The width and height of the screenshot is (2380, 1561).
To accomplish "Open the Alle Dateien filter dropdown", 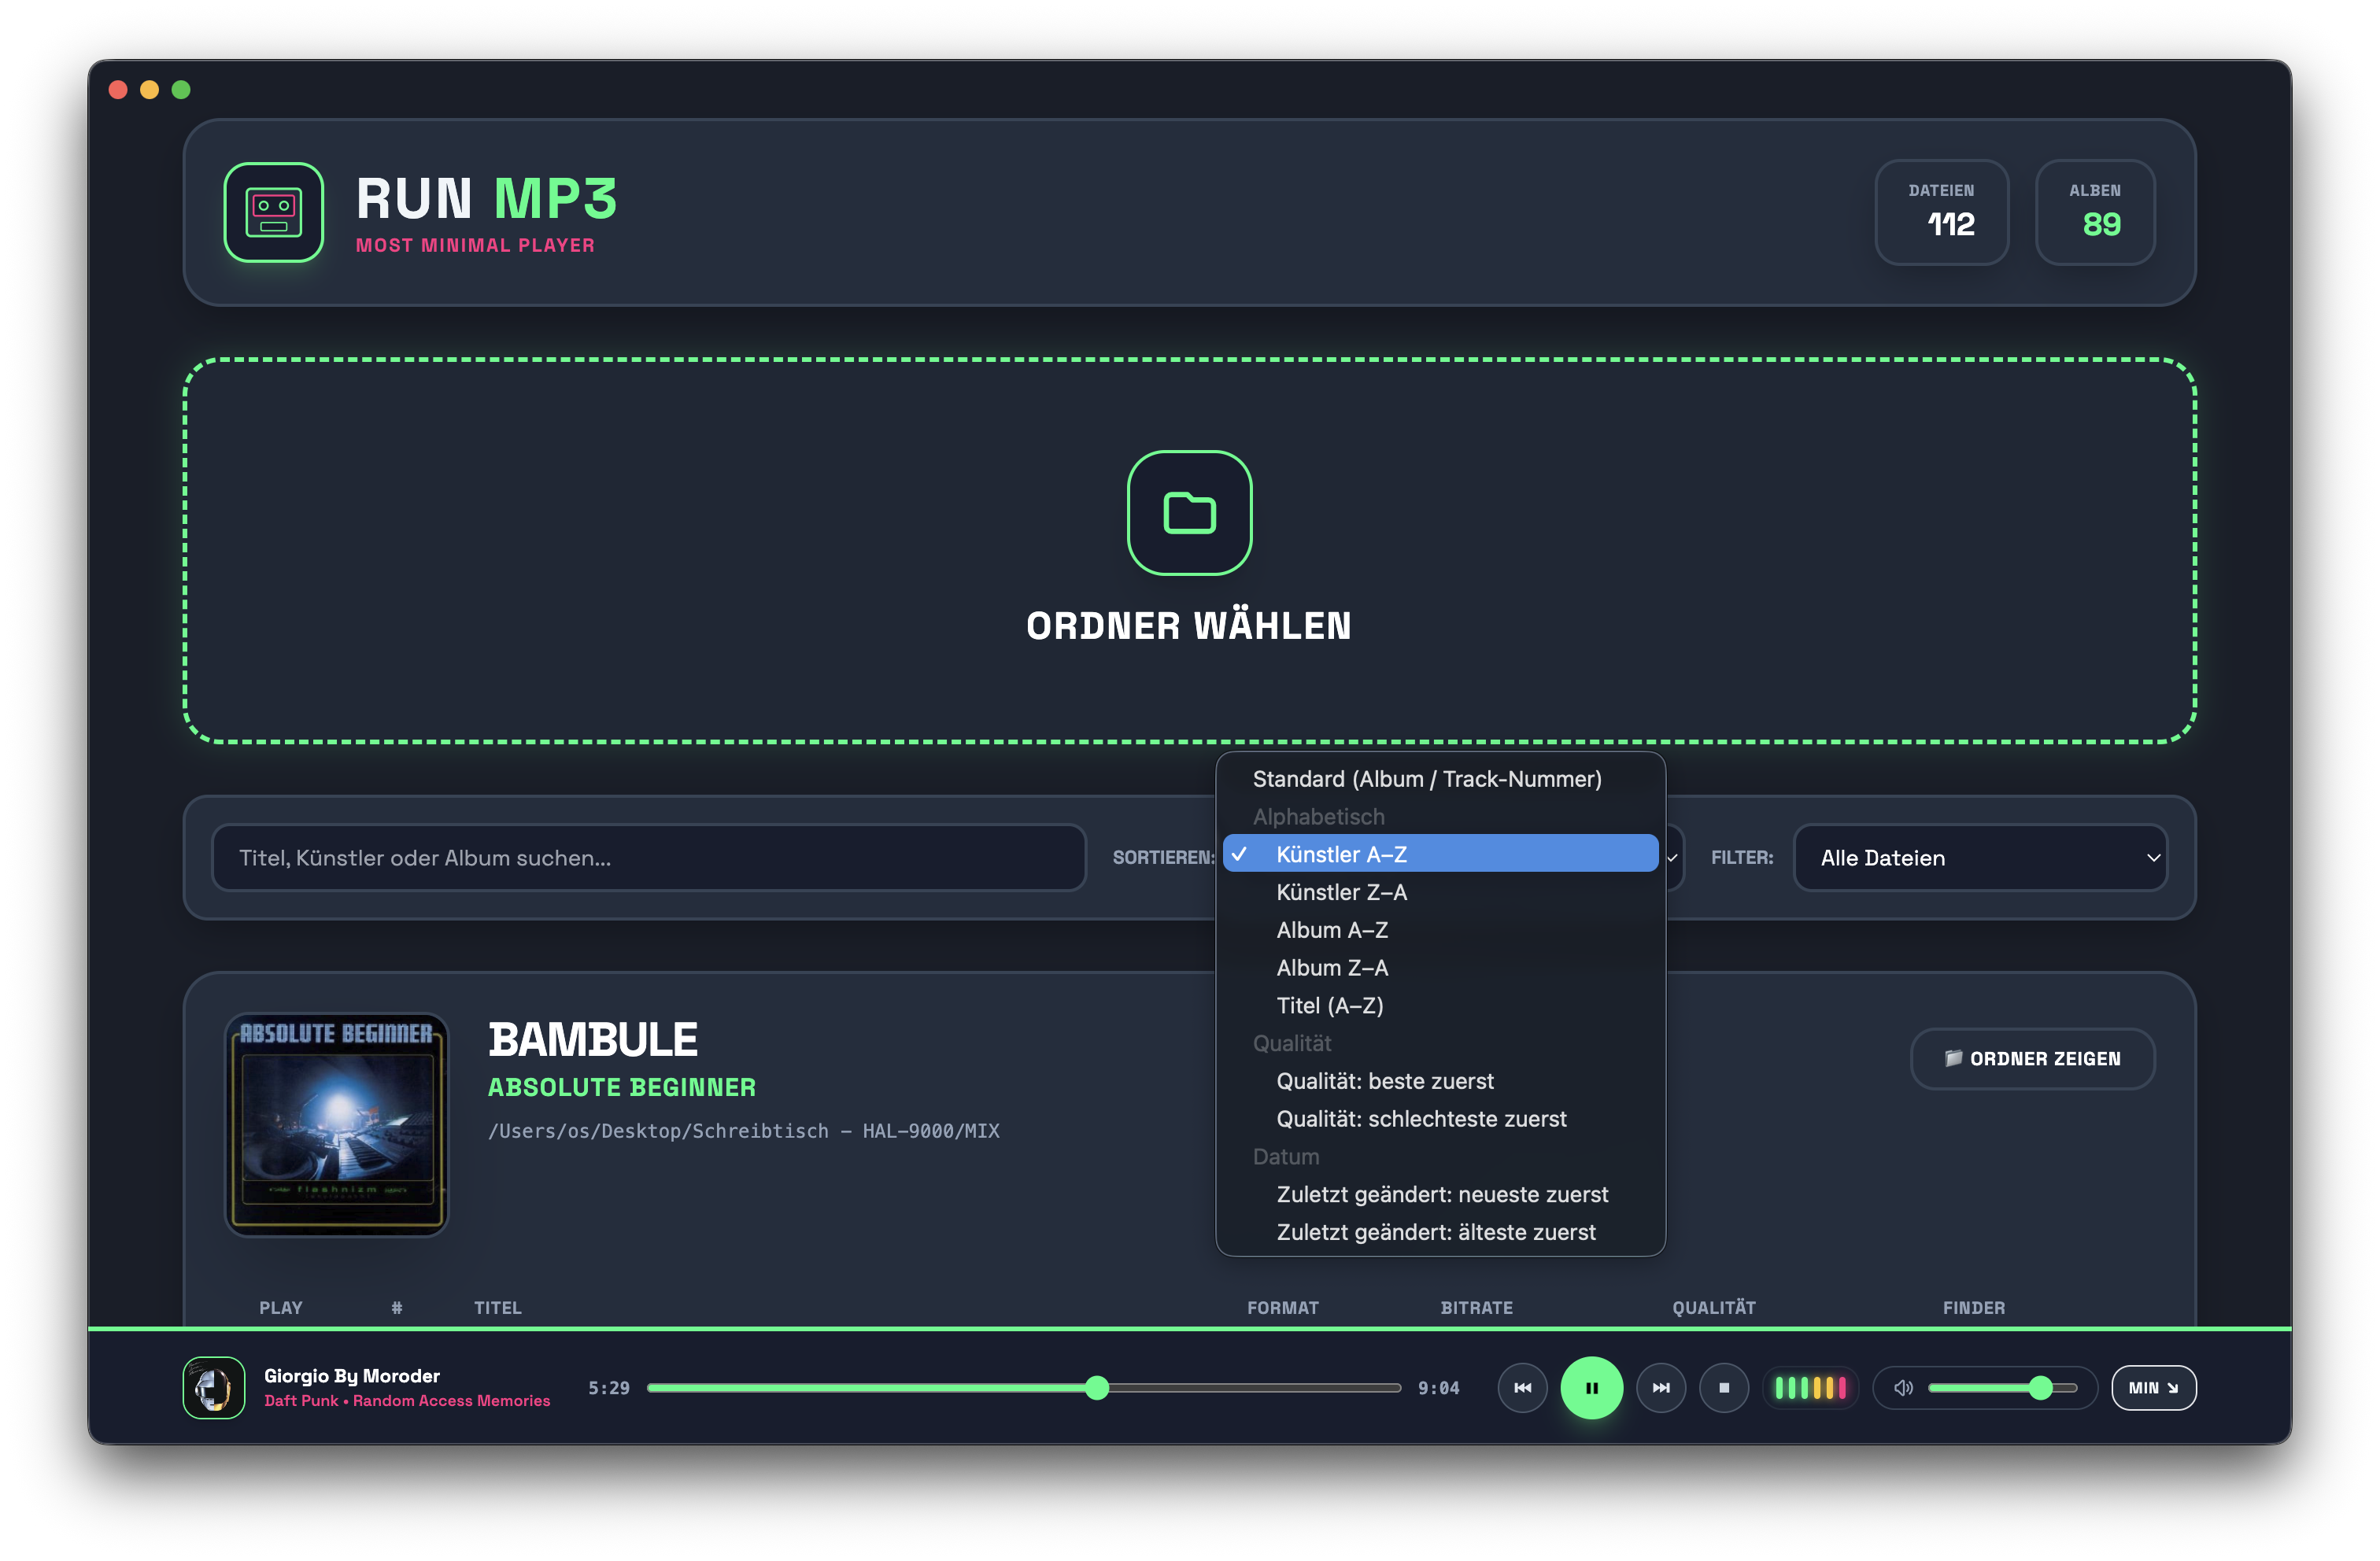I will click(x=1980, y=857).
